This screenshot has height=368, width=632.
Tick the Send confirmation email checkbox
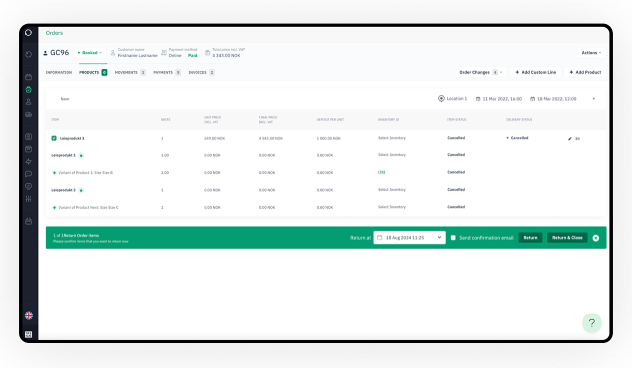[x=453, y=238]
